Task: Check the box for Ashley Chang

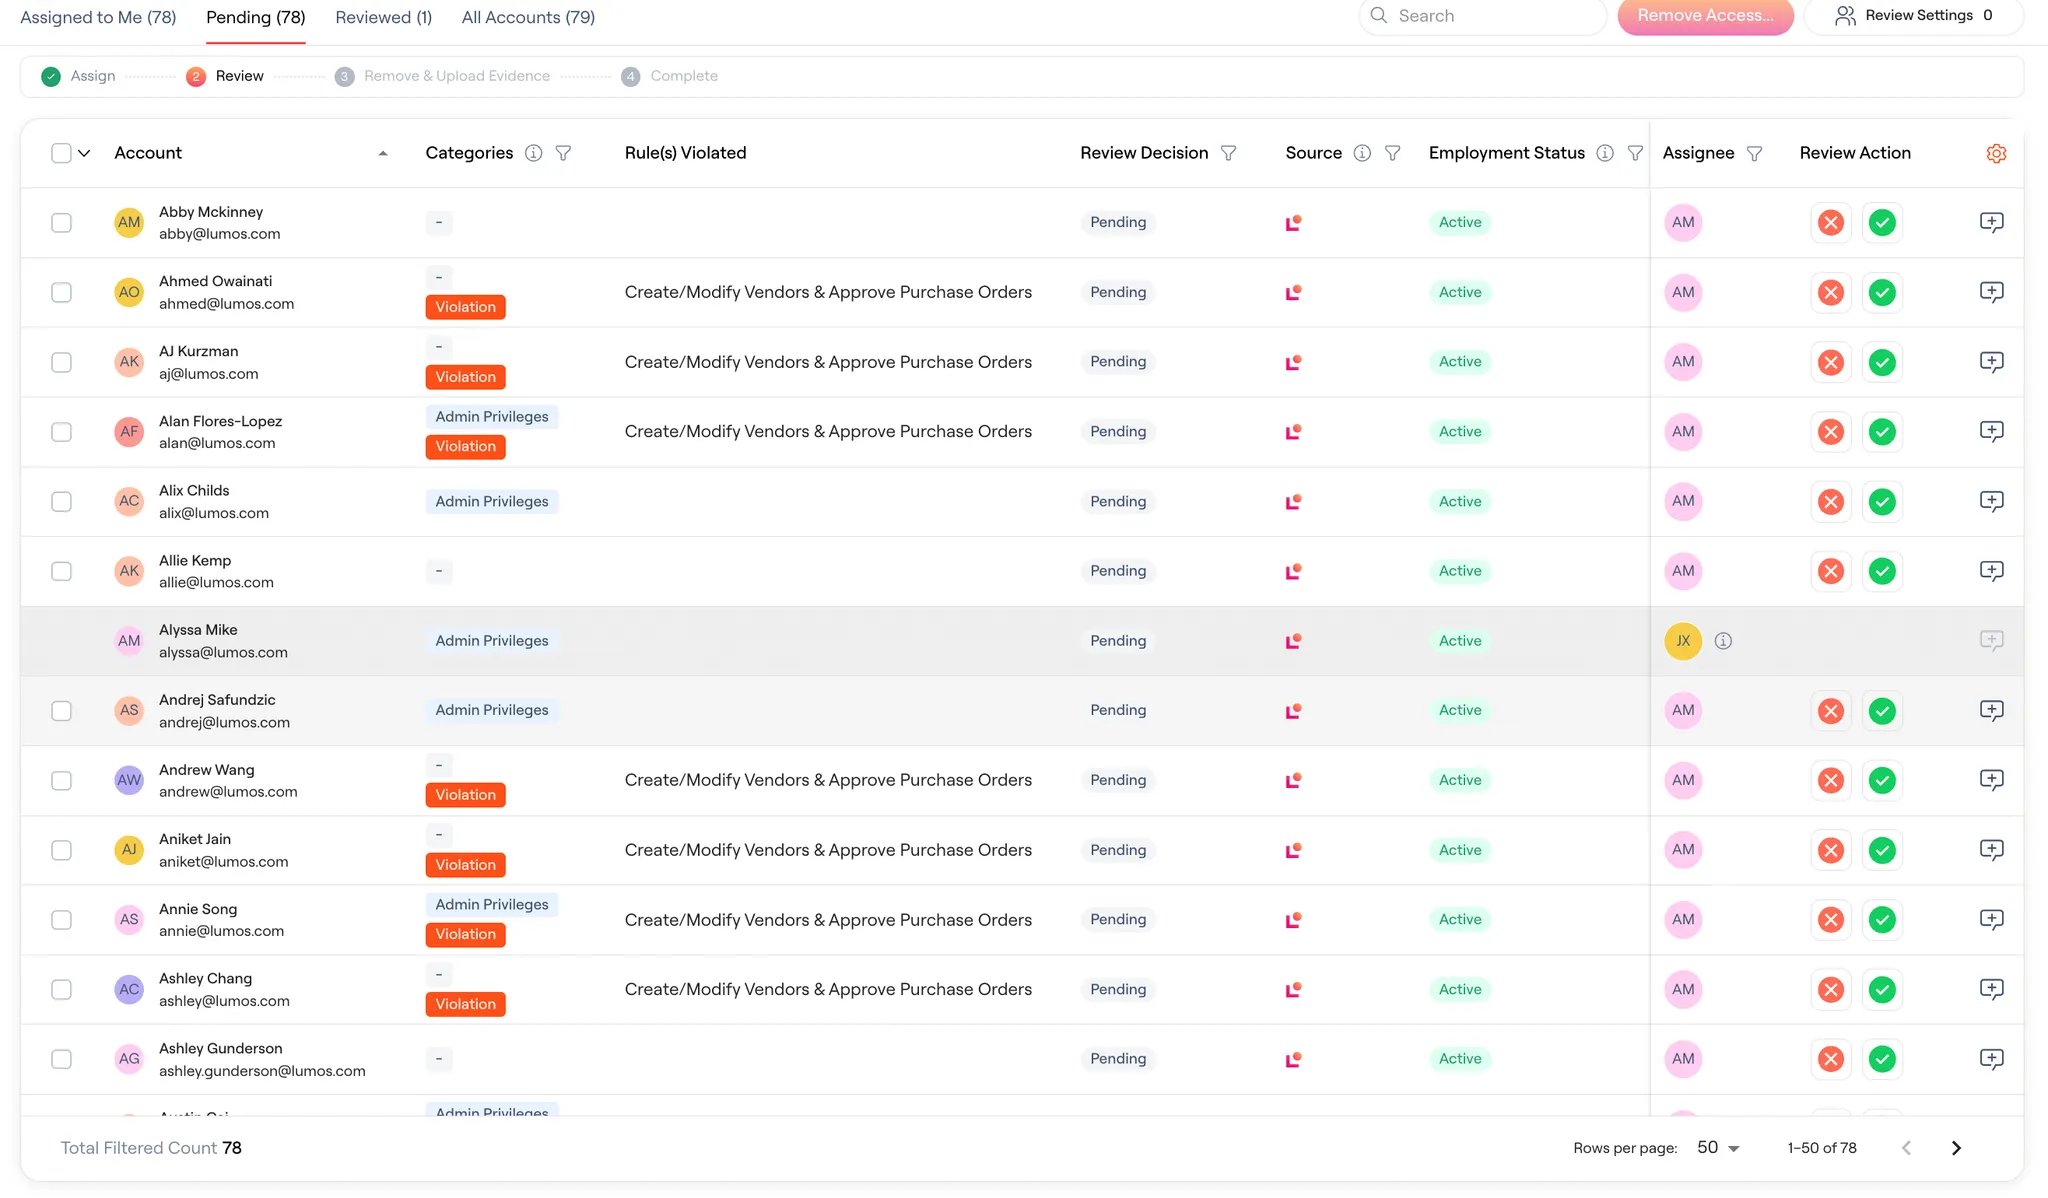Action: pyautogui.click(x=61, y=990)
